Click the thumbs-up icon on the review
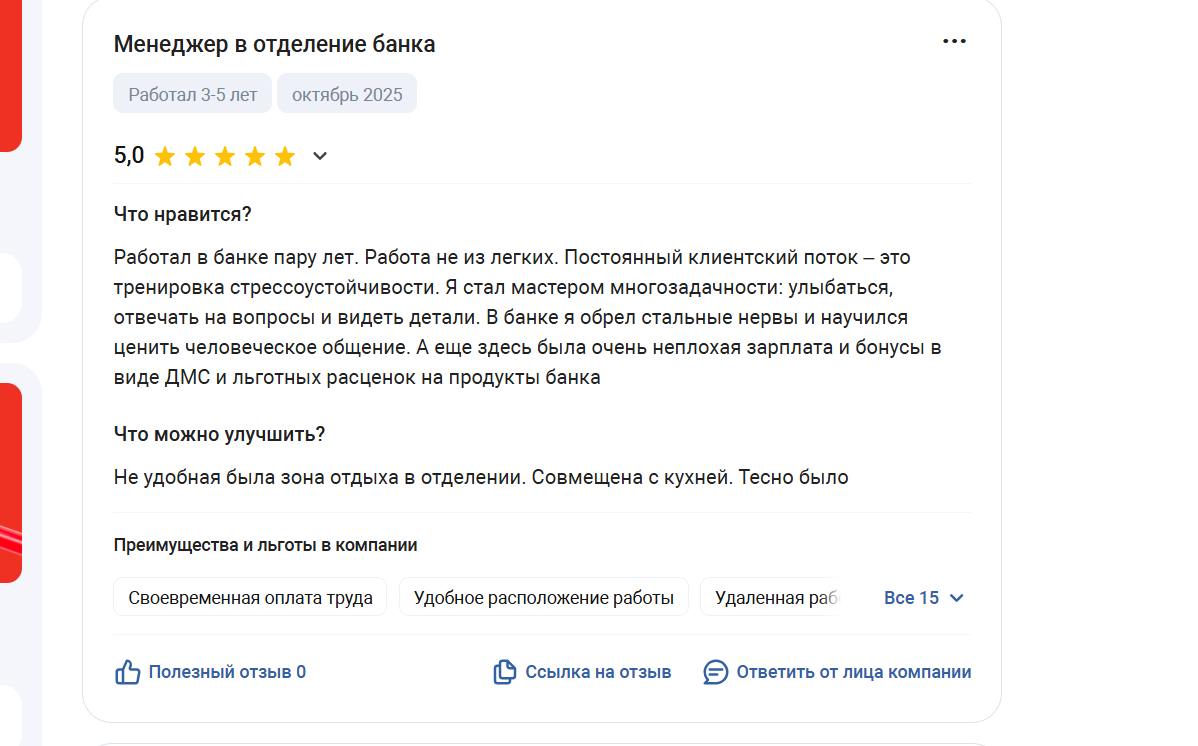 [x=128, y=672]
